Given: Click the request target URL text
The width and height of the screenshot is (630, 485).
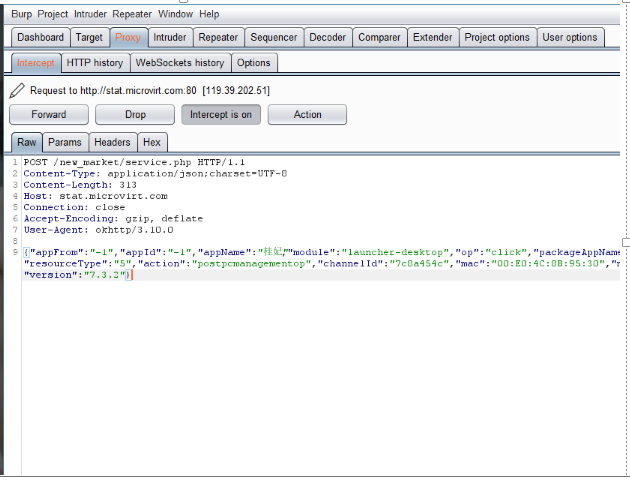Looking at the screenshot, I should click(138, 91).
